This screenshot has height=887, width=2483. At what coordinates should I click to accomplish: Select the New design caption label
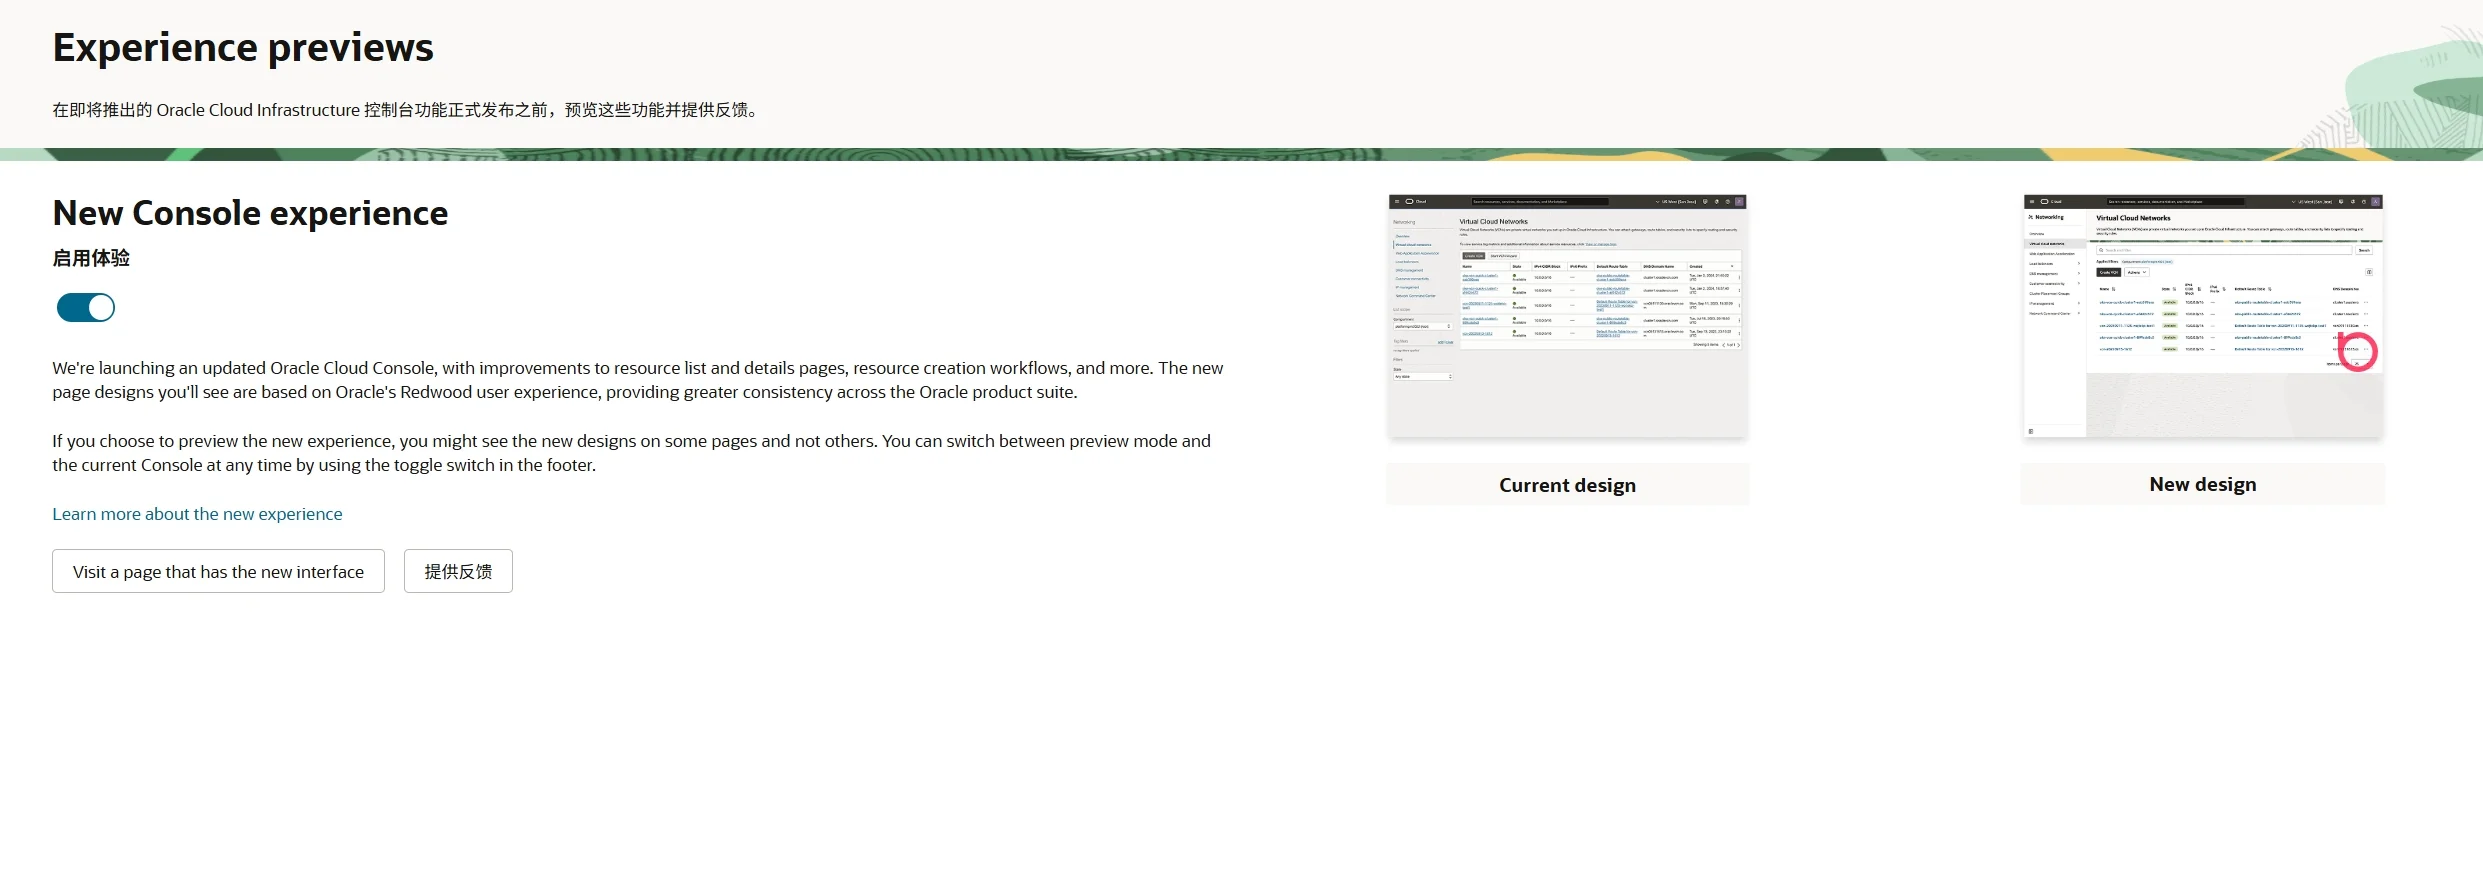coord(2203,484)
